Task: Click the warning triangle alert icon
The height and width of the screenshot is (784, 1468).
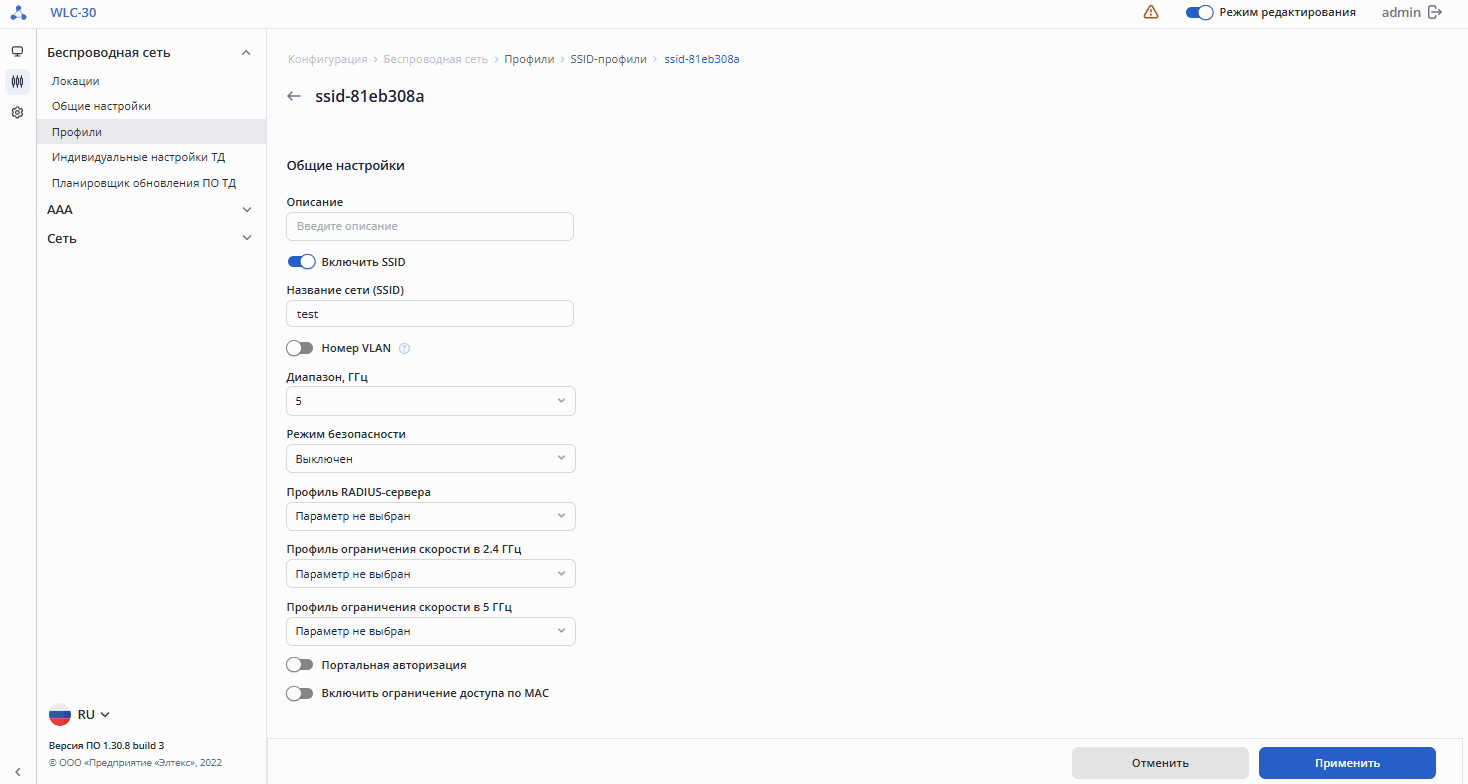Action: [x=1151, y=13]
